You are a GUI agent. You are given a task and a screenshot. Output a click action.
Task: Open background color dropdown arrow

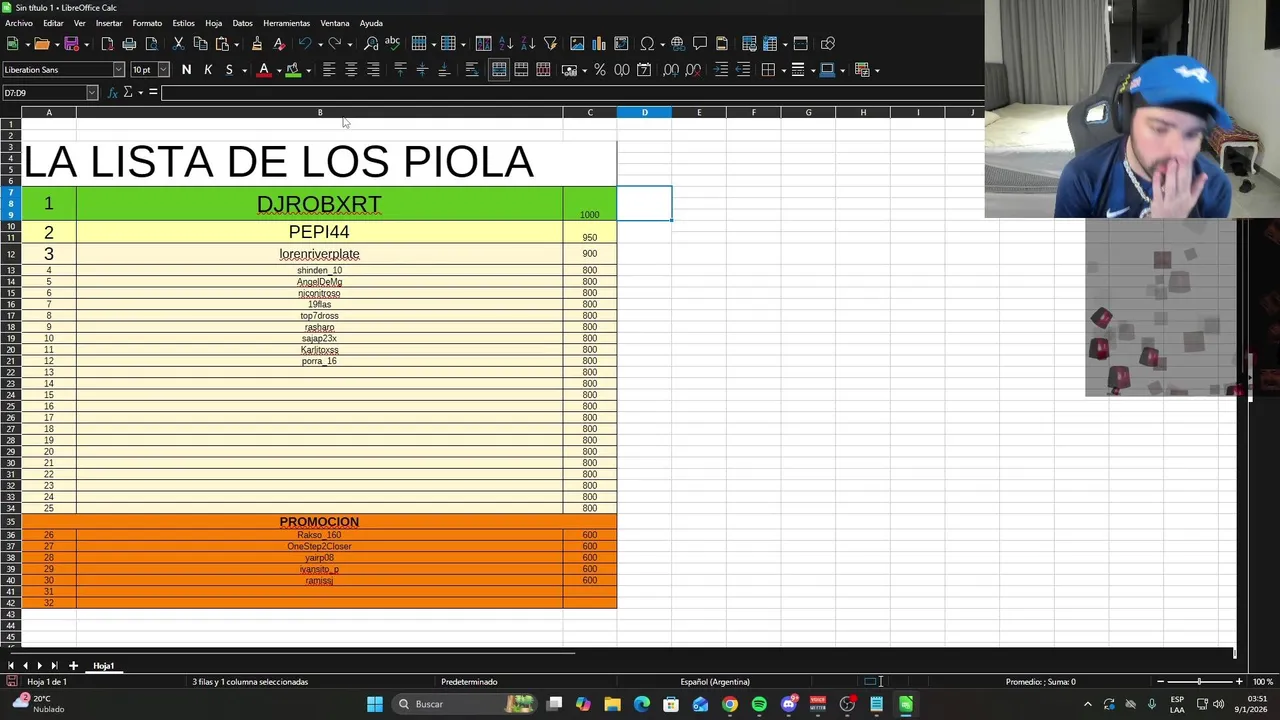click(307, 70)
